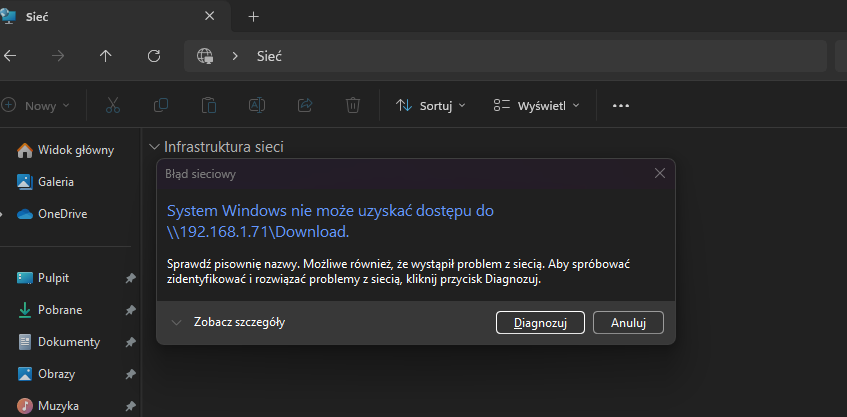Click the Rename icon in toolbar
Image resolution: width=847 pixels, height=417 pixels.
click(x=256, y=105)
